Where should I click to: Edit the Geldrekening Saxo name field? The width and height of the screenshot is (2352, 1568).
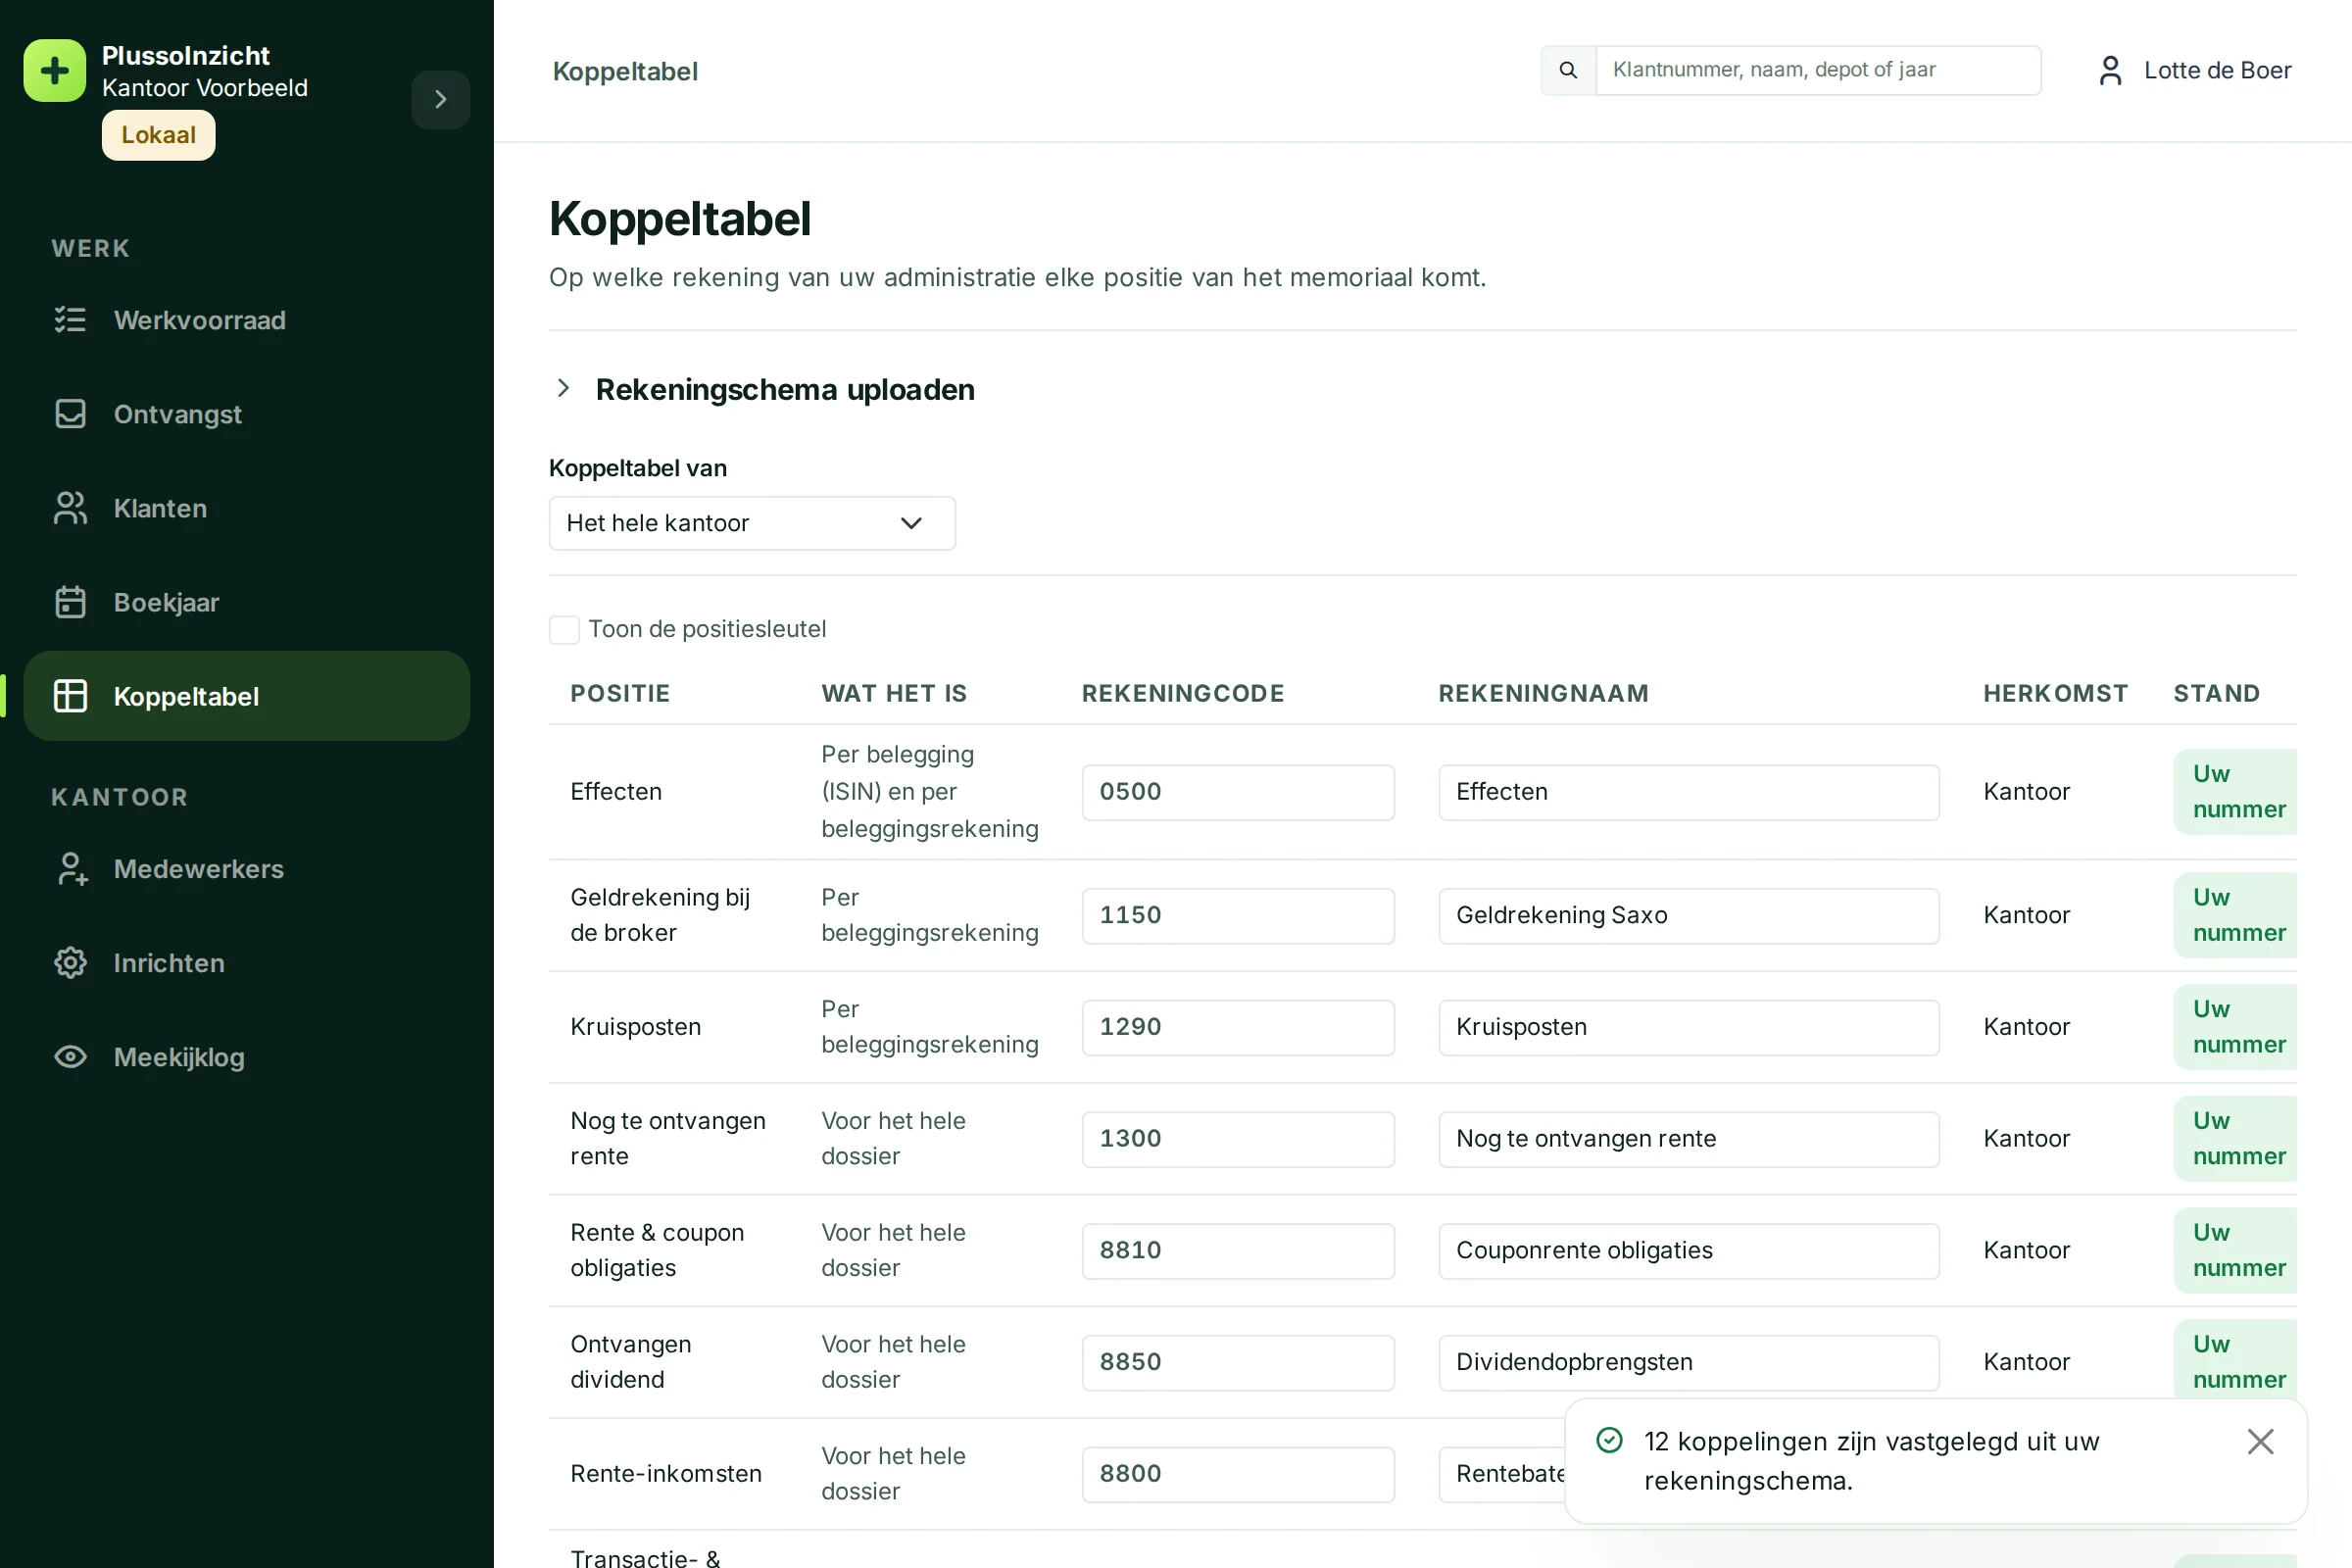point(1688,915)
